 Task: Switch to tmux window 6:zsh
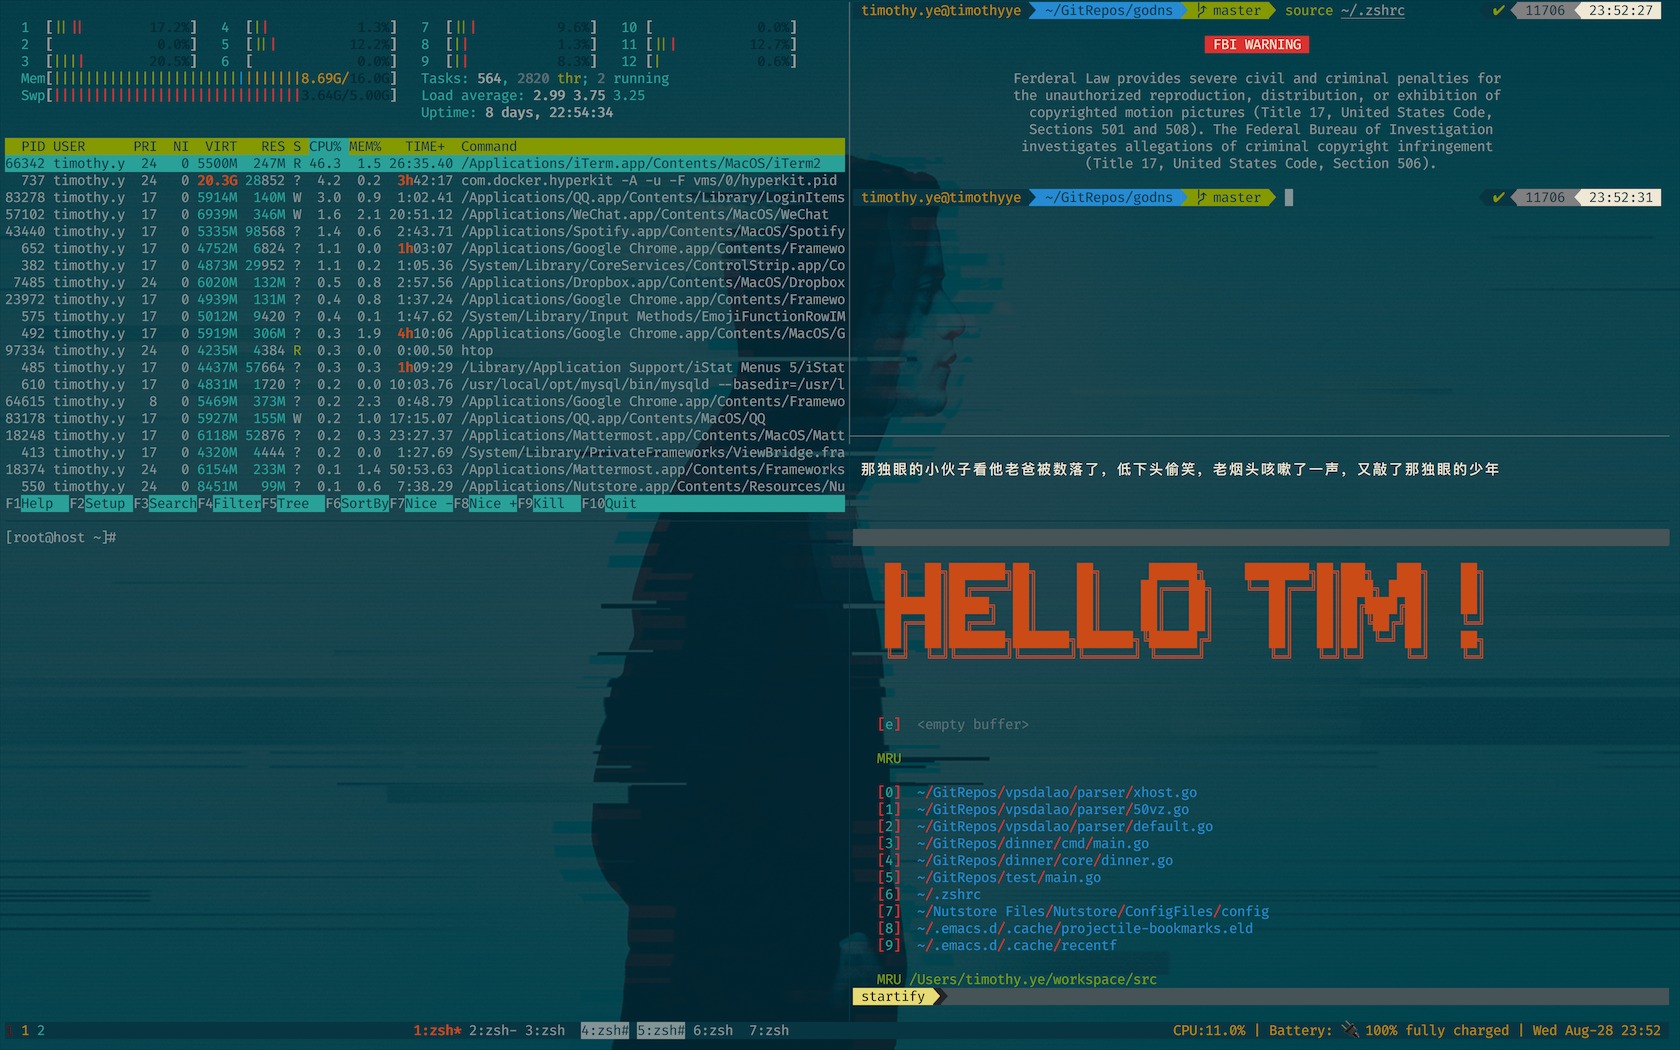pos(713,1031)
